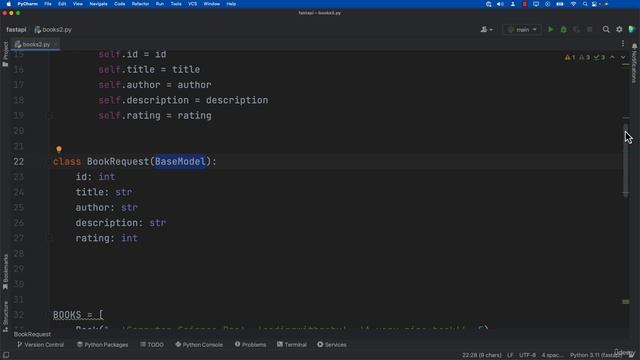The height and width of the screenshot is (360, 640).
Task: Open the Edit menu
Action: [62, 4]
